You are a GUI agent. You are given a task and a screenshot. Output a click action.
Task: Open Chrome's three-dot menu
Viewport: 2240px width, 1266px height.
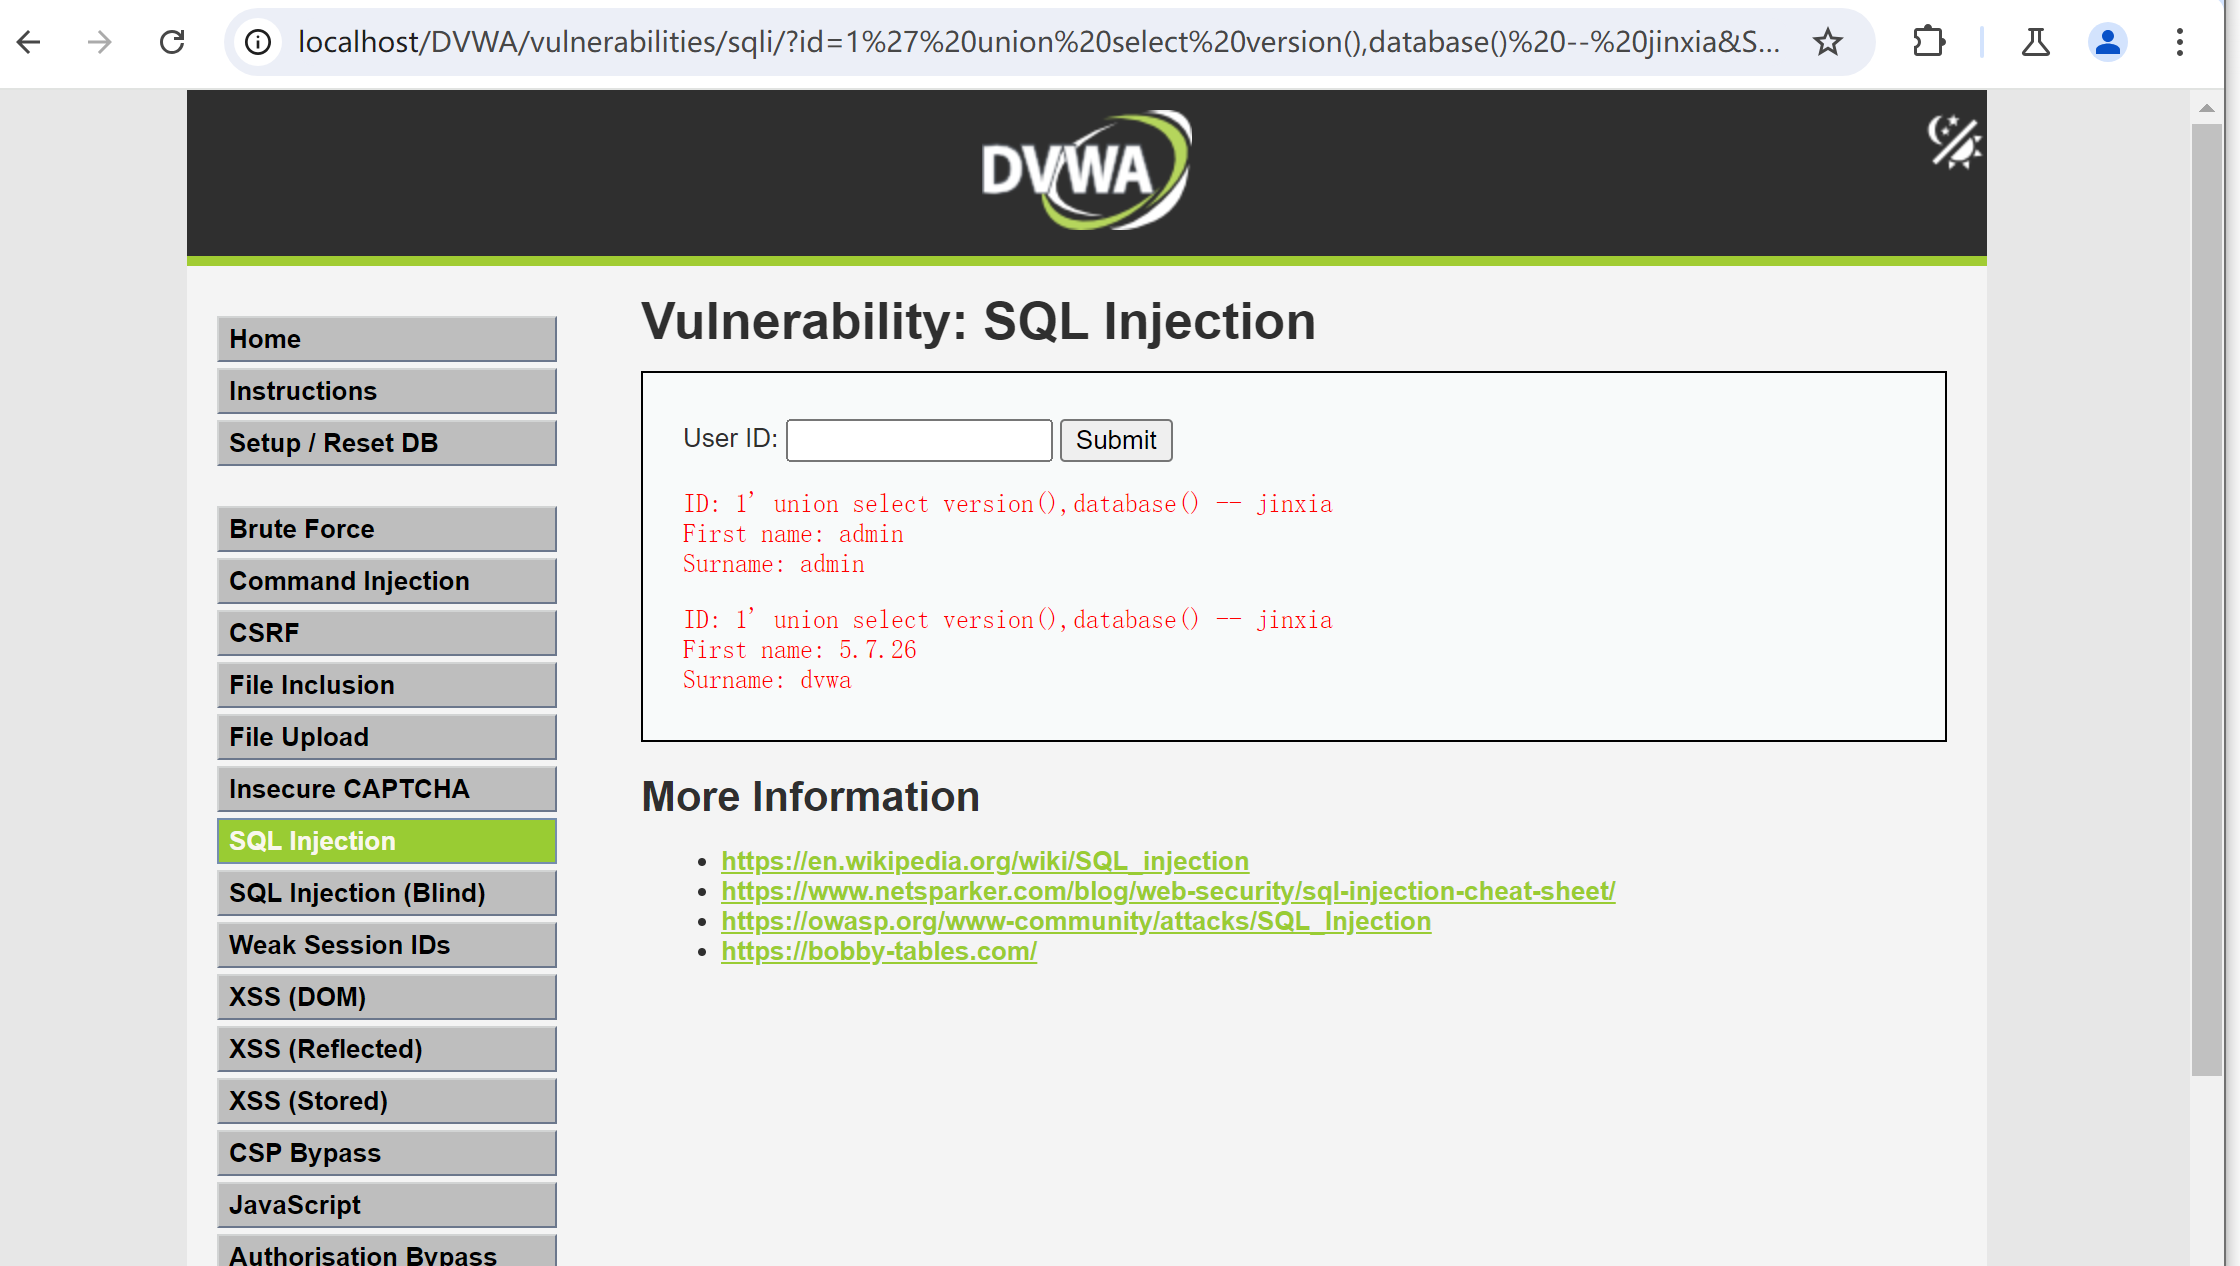point(2180,42)
